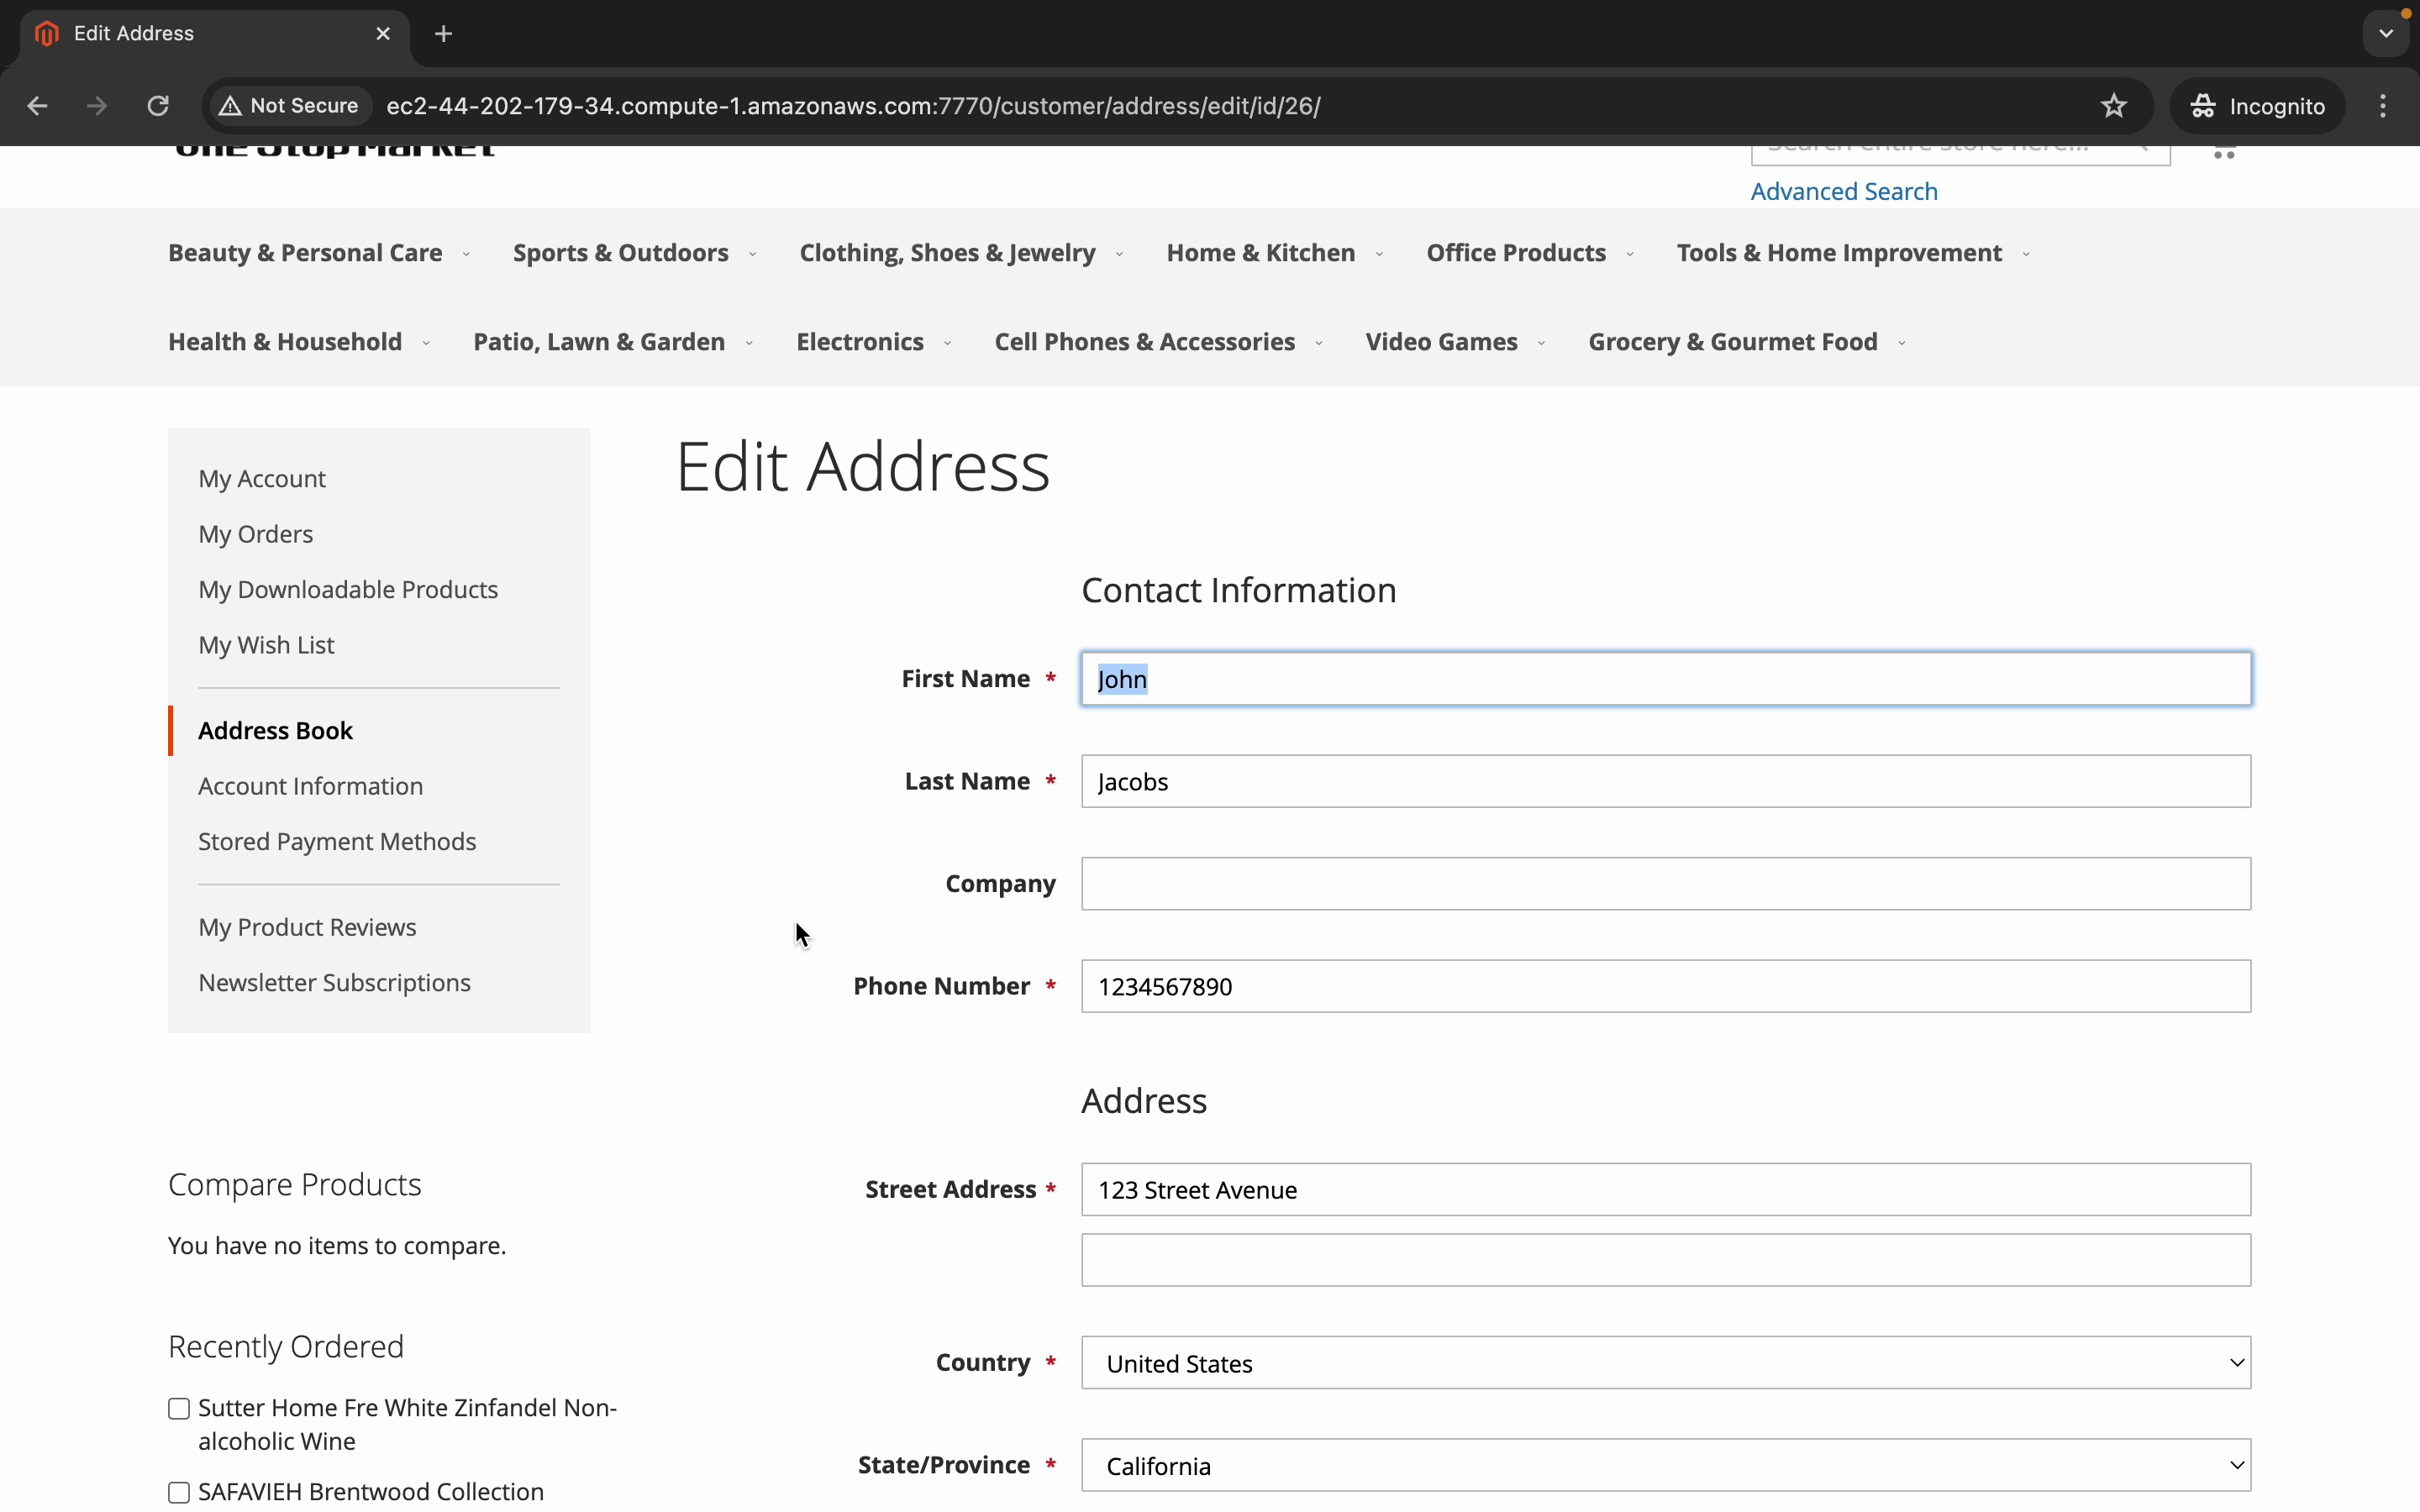Open new tab with plus icon
2420x1512 pixels.
(444, 34)
